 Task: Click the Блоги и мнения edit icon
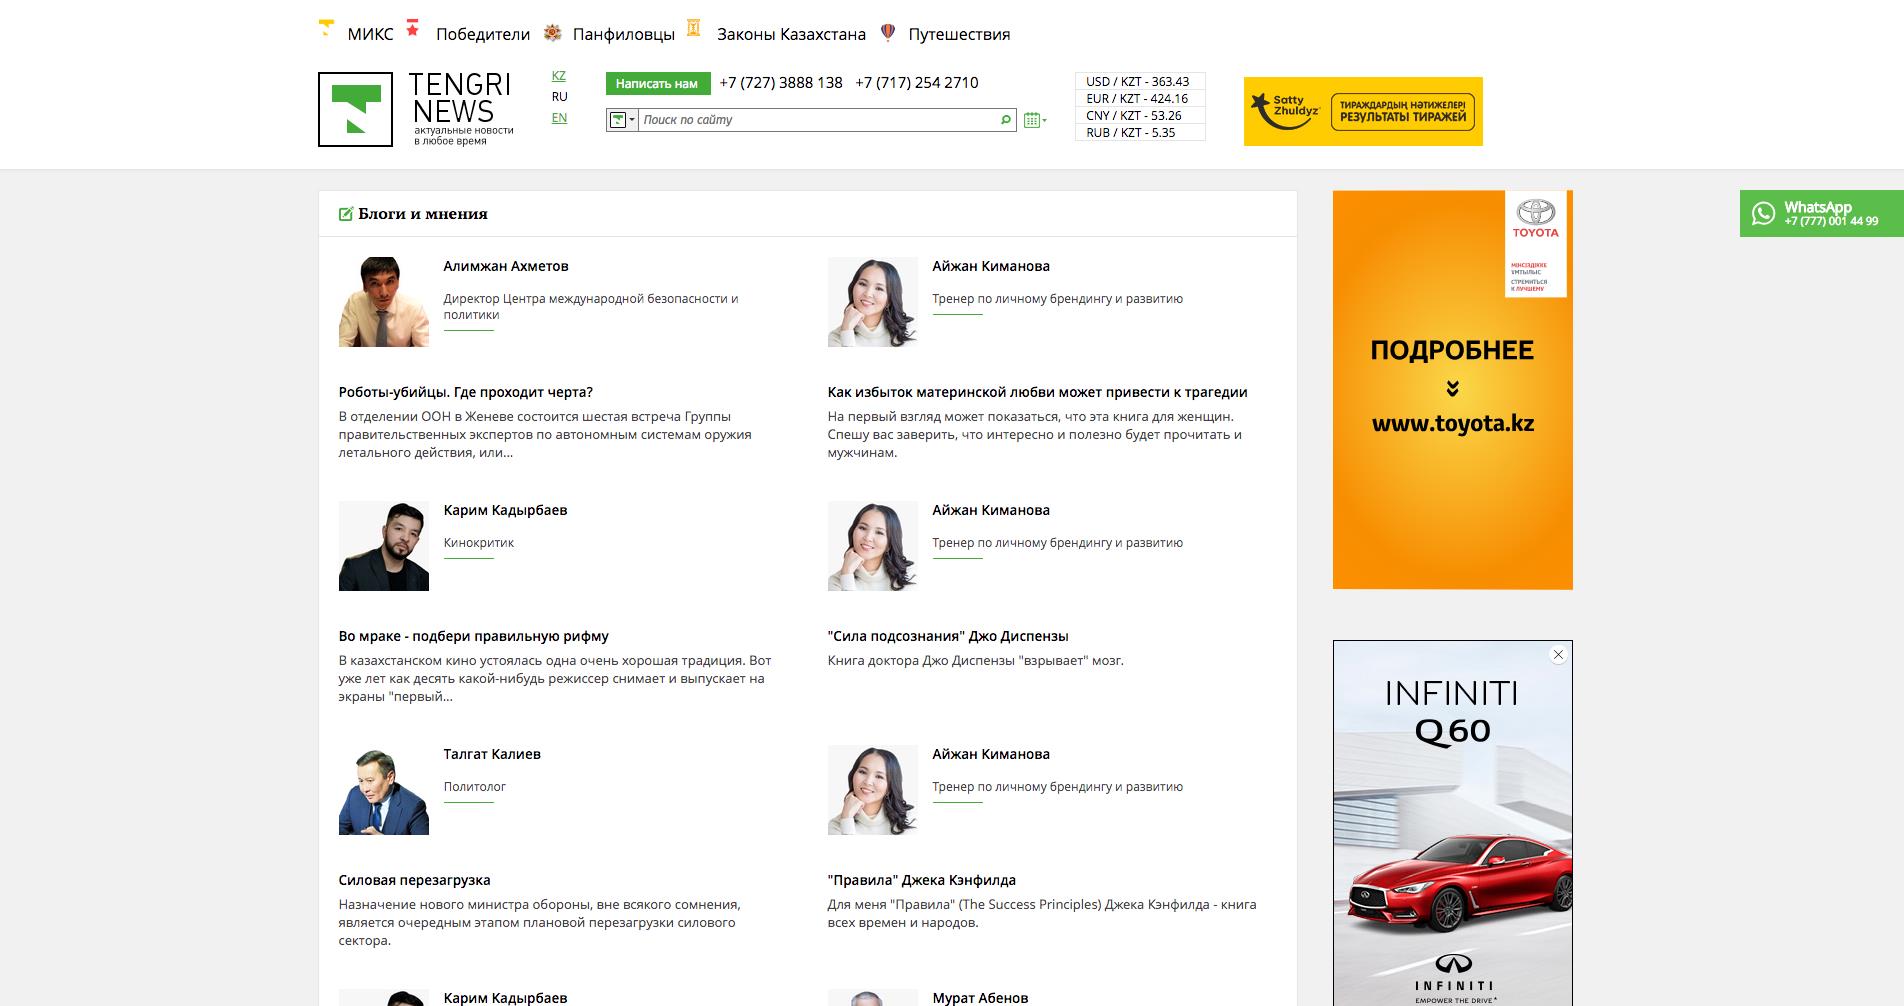346,214
